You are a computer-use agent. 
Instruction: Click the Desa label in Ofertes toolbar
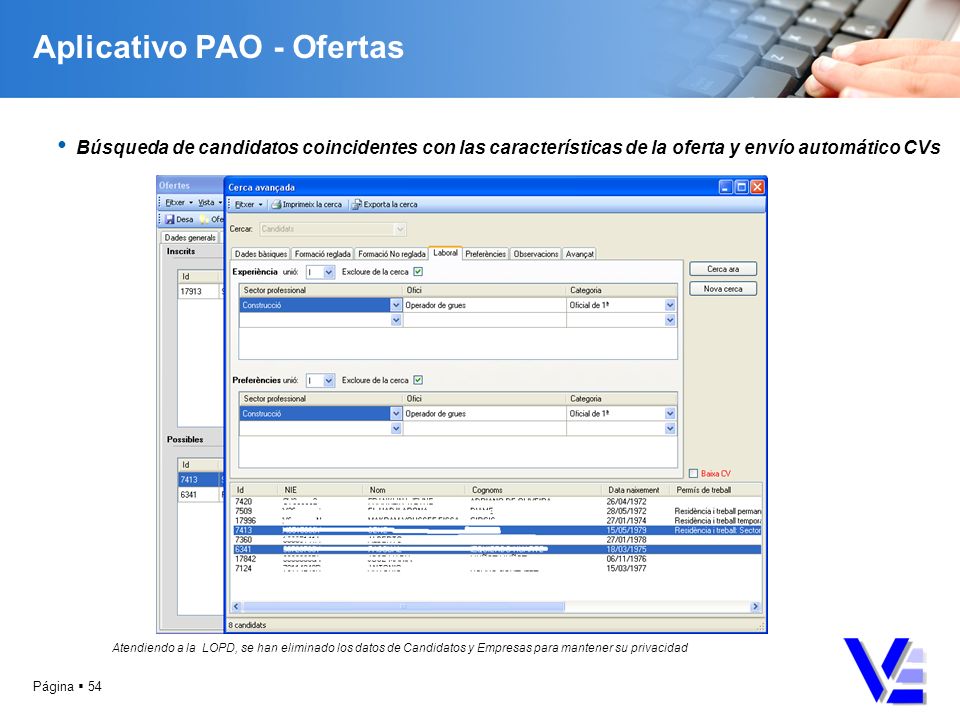(x=185, y=219)
